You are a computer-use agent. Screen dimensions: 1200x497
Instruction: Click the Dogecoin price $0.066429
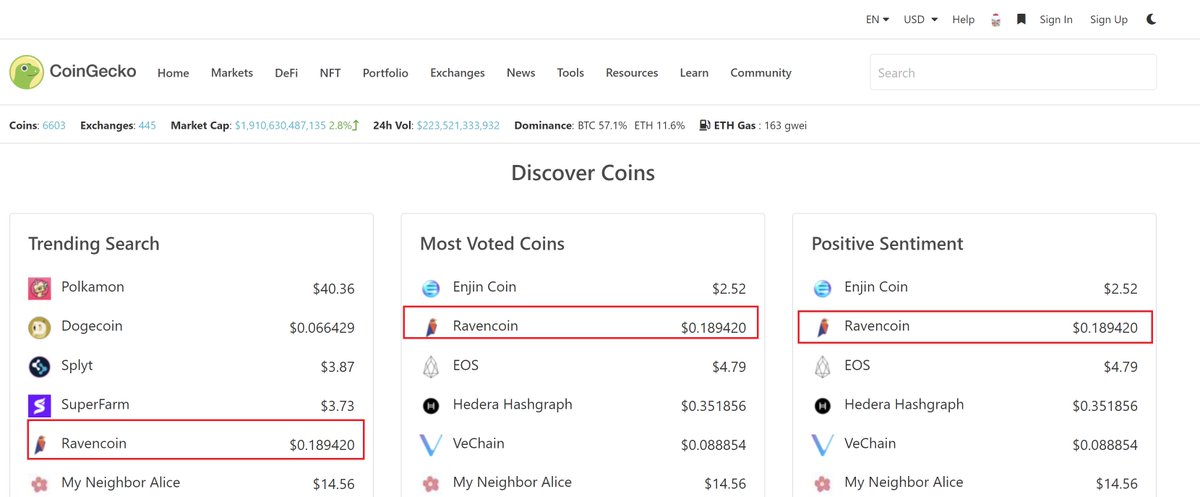[x=322, y=328]
